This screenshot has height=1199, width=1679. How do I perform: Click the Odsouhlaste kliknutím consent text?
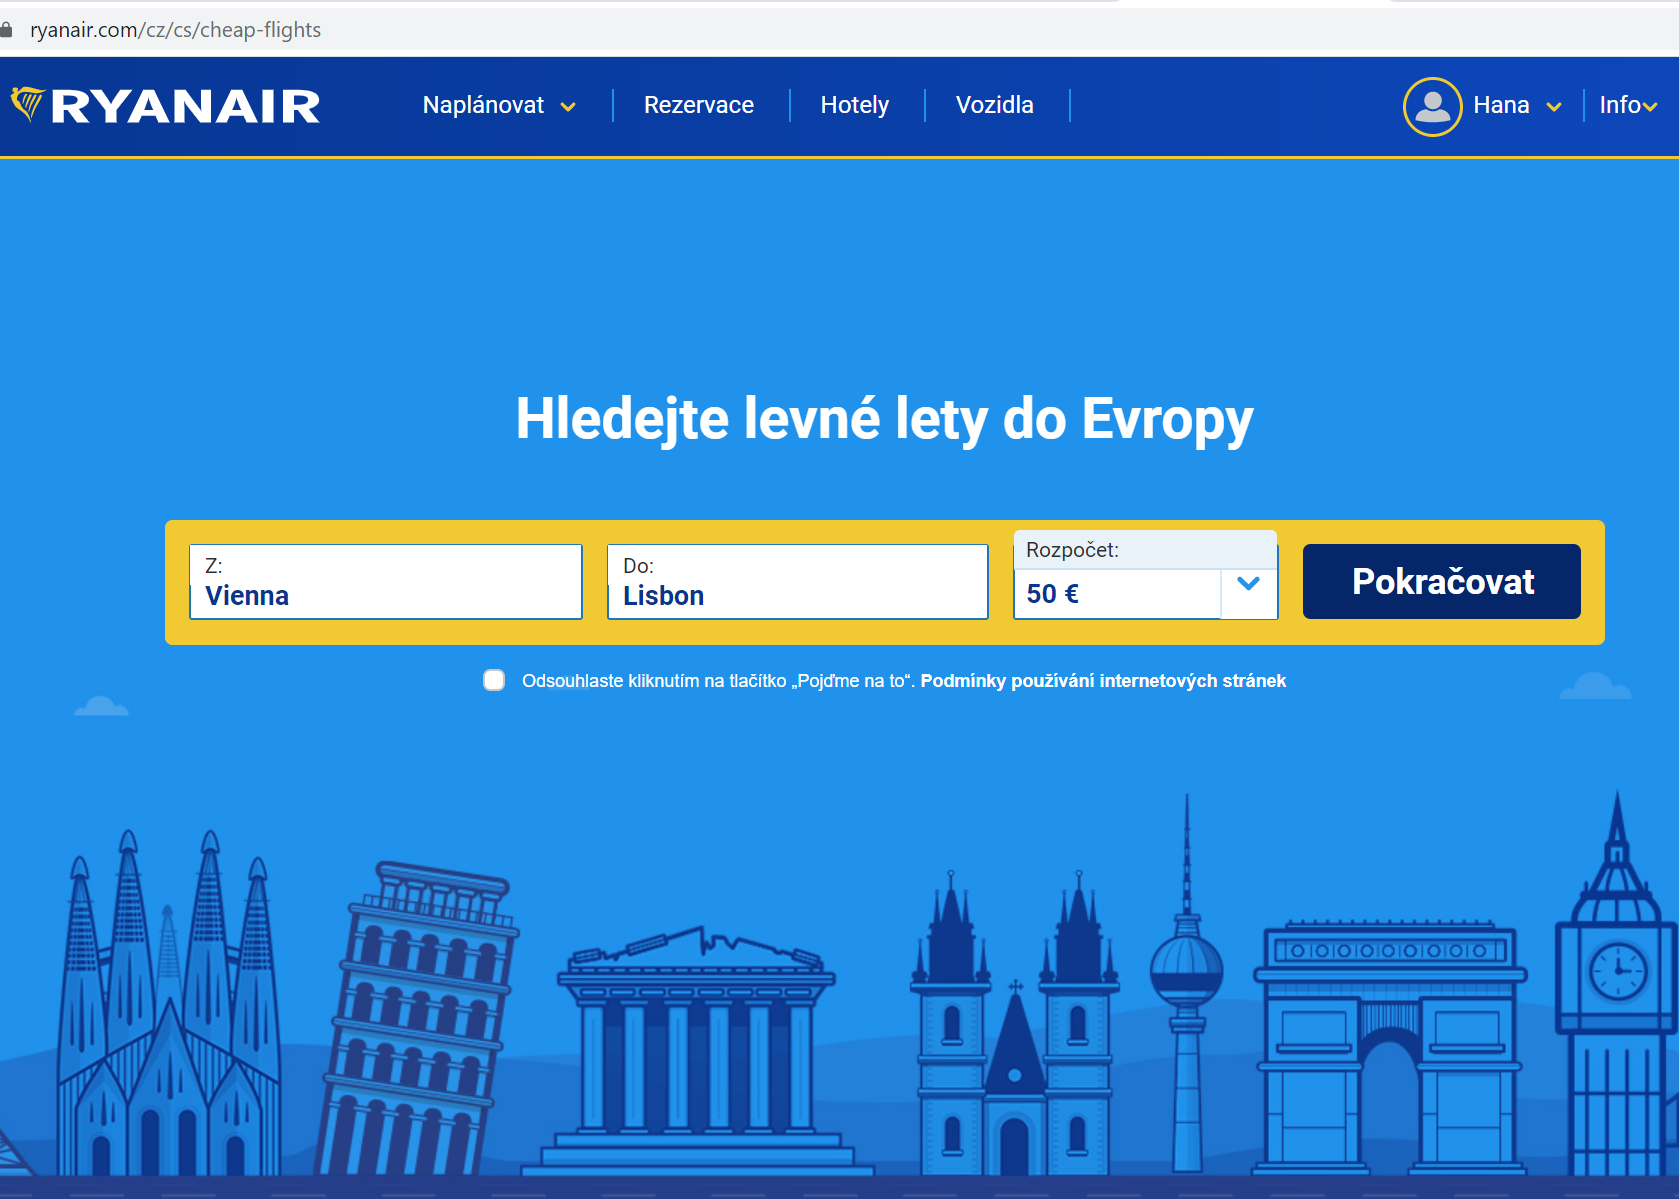[x=718, y=681]
